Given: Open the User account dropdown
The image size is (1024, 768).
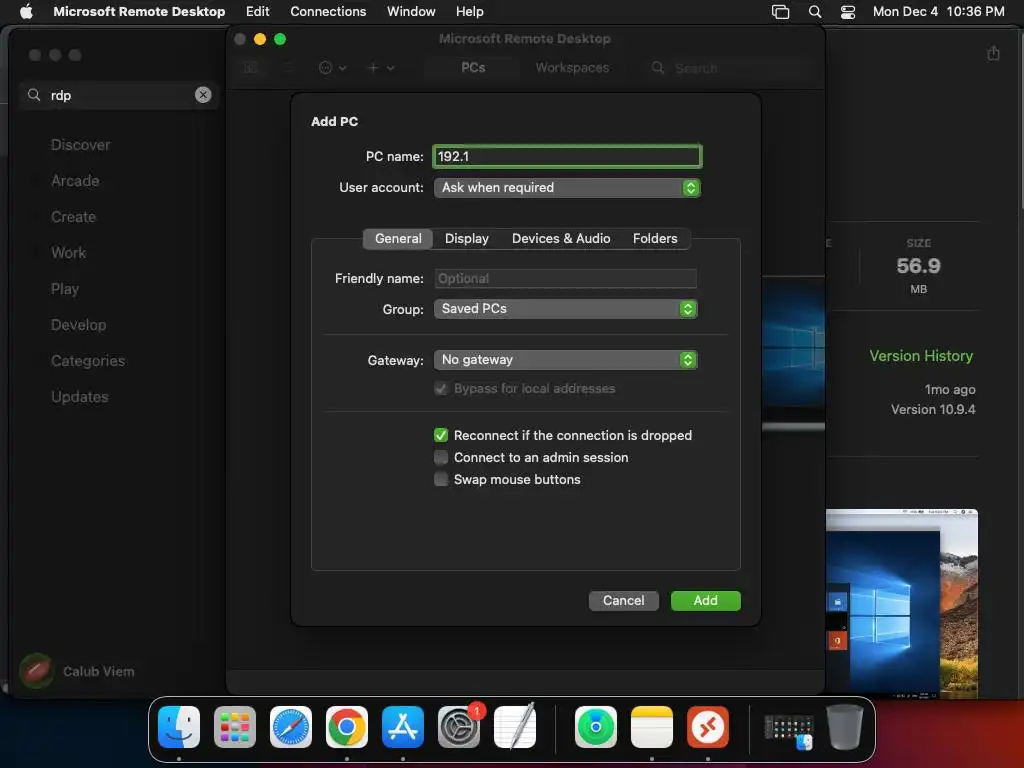Looking at the screenshot, I should click(x=567, y=187).
